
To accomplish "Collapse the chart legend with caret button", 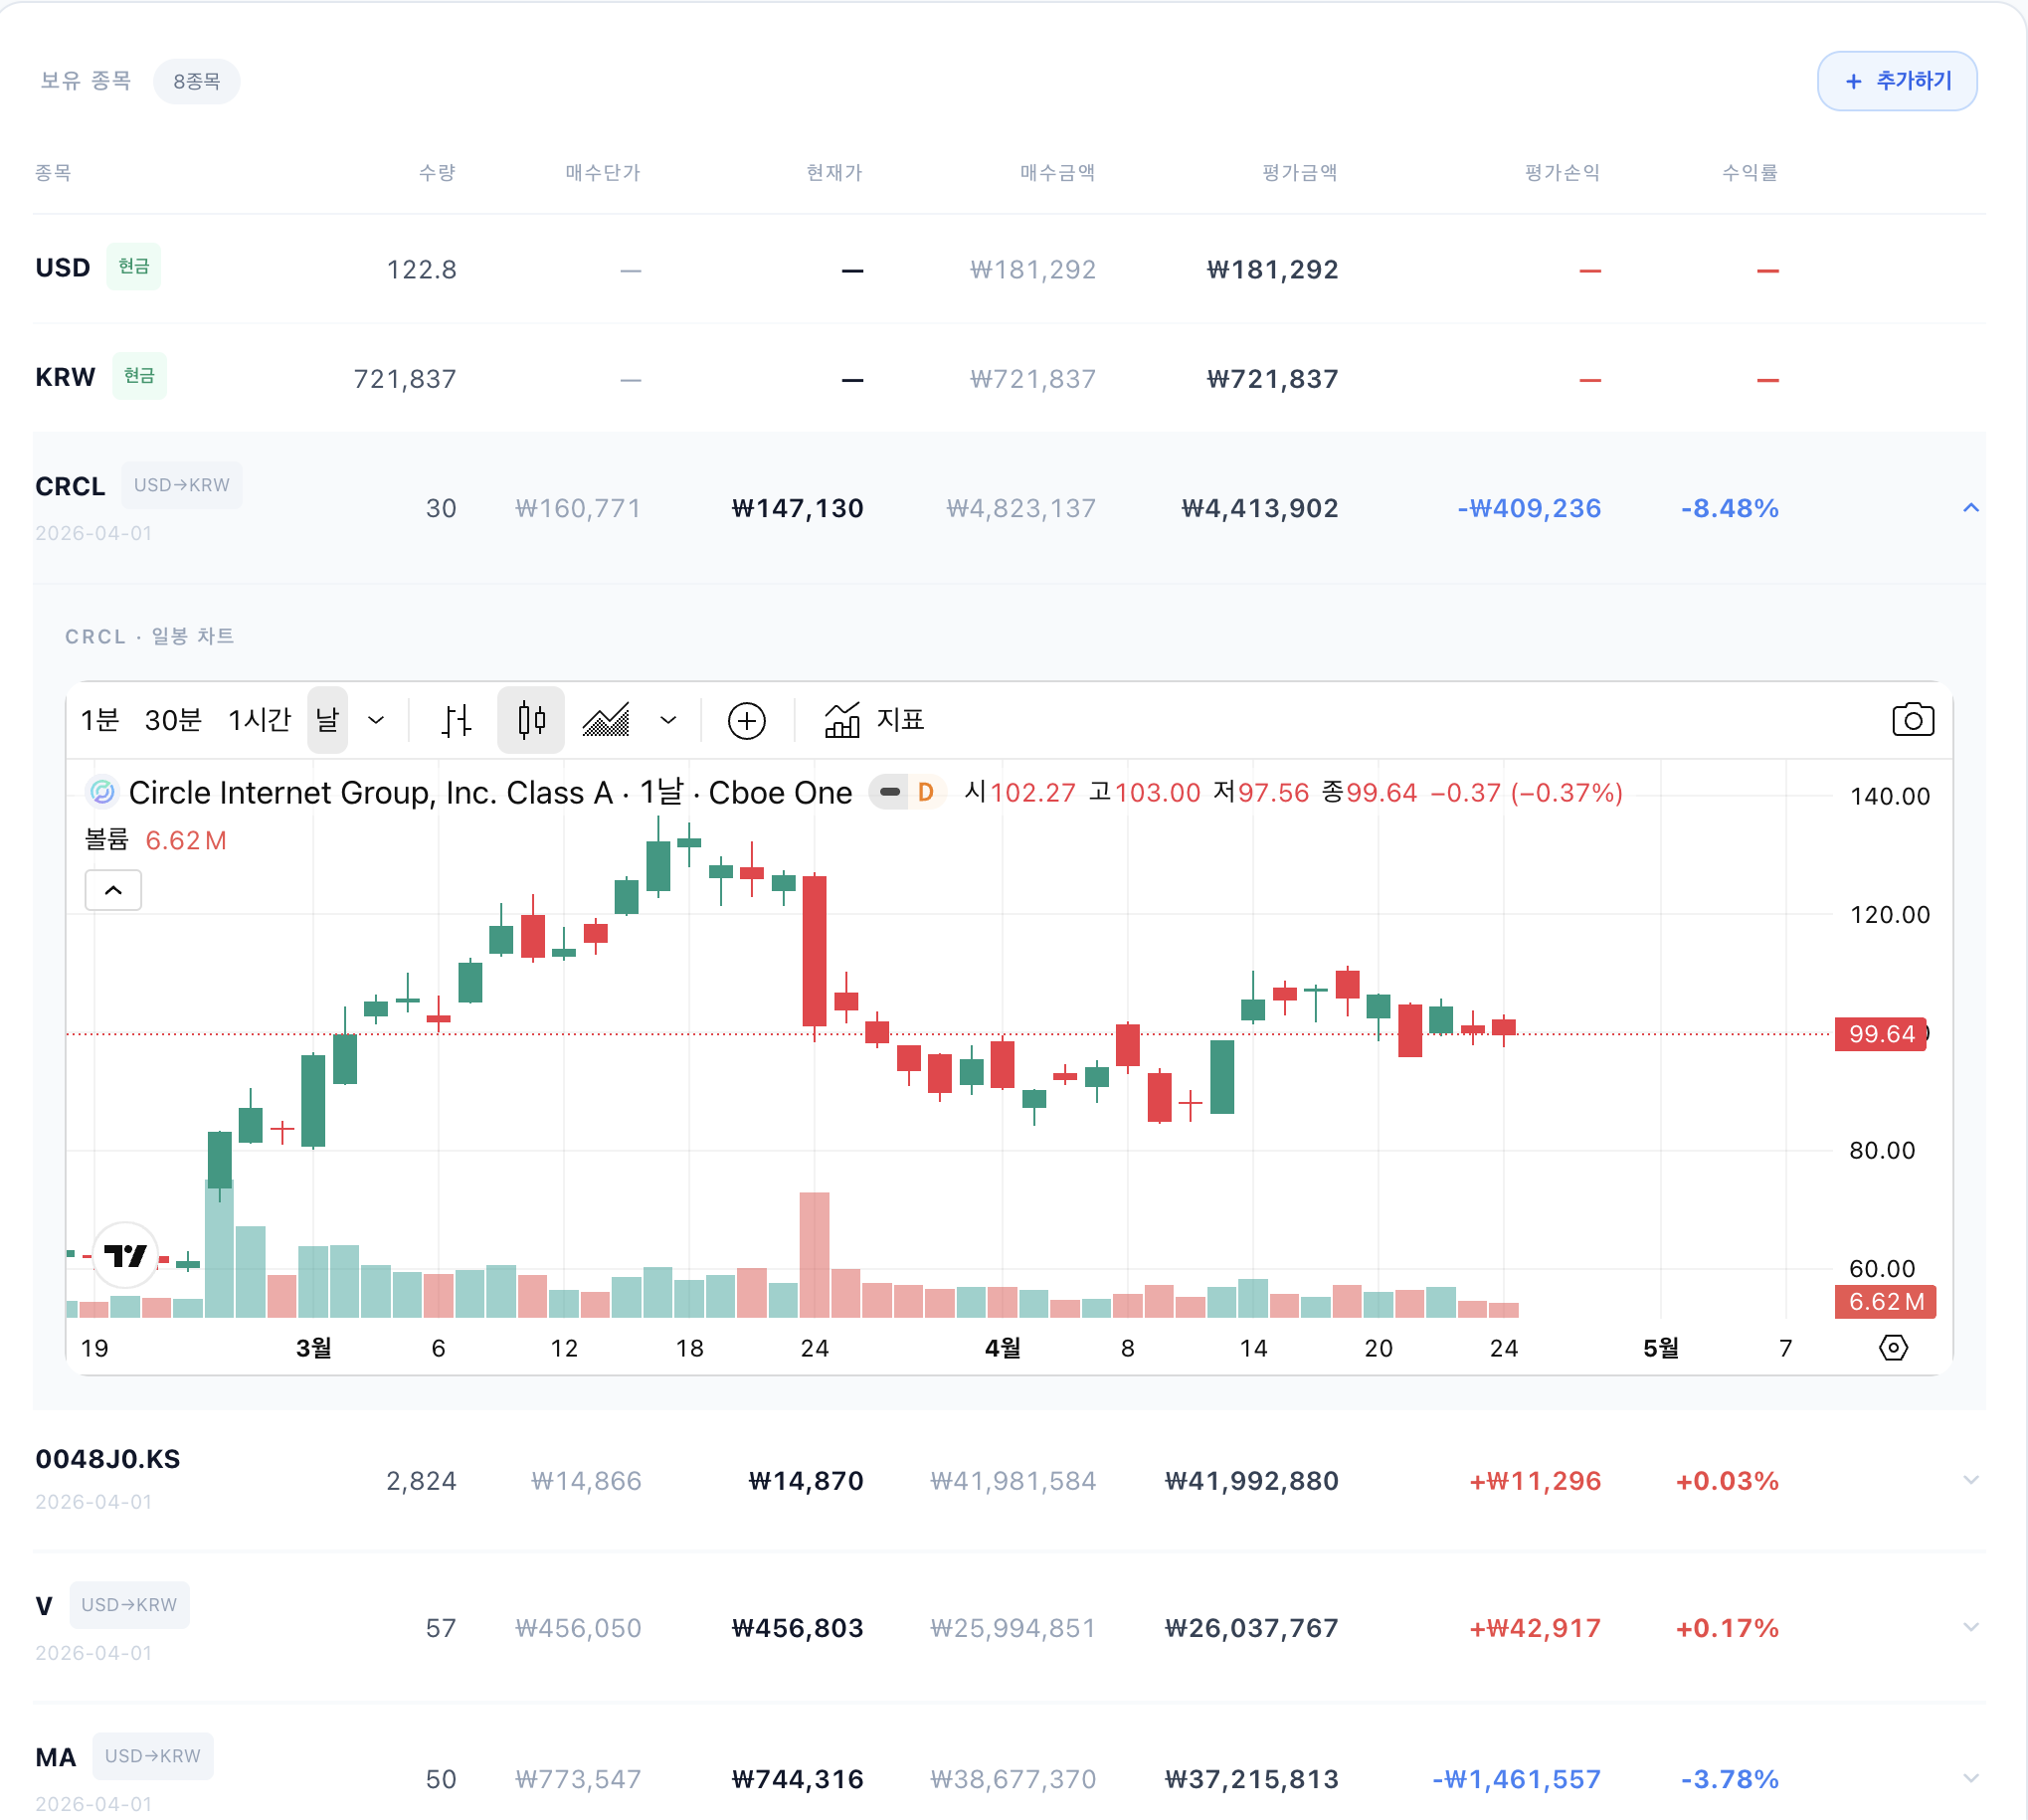I will [x=113, y=890].
